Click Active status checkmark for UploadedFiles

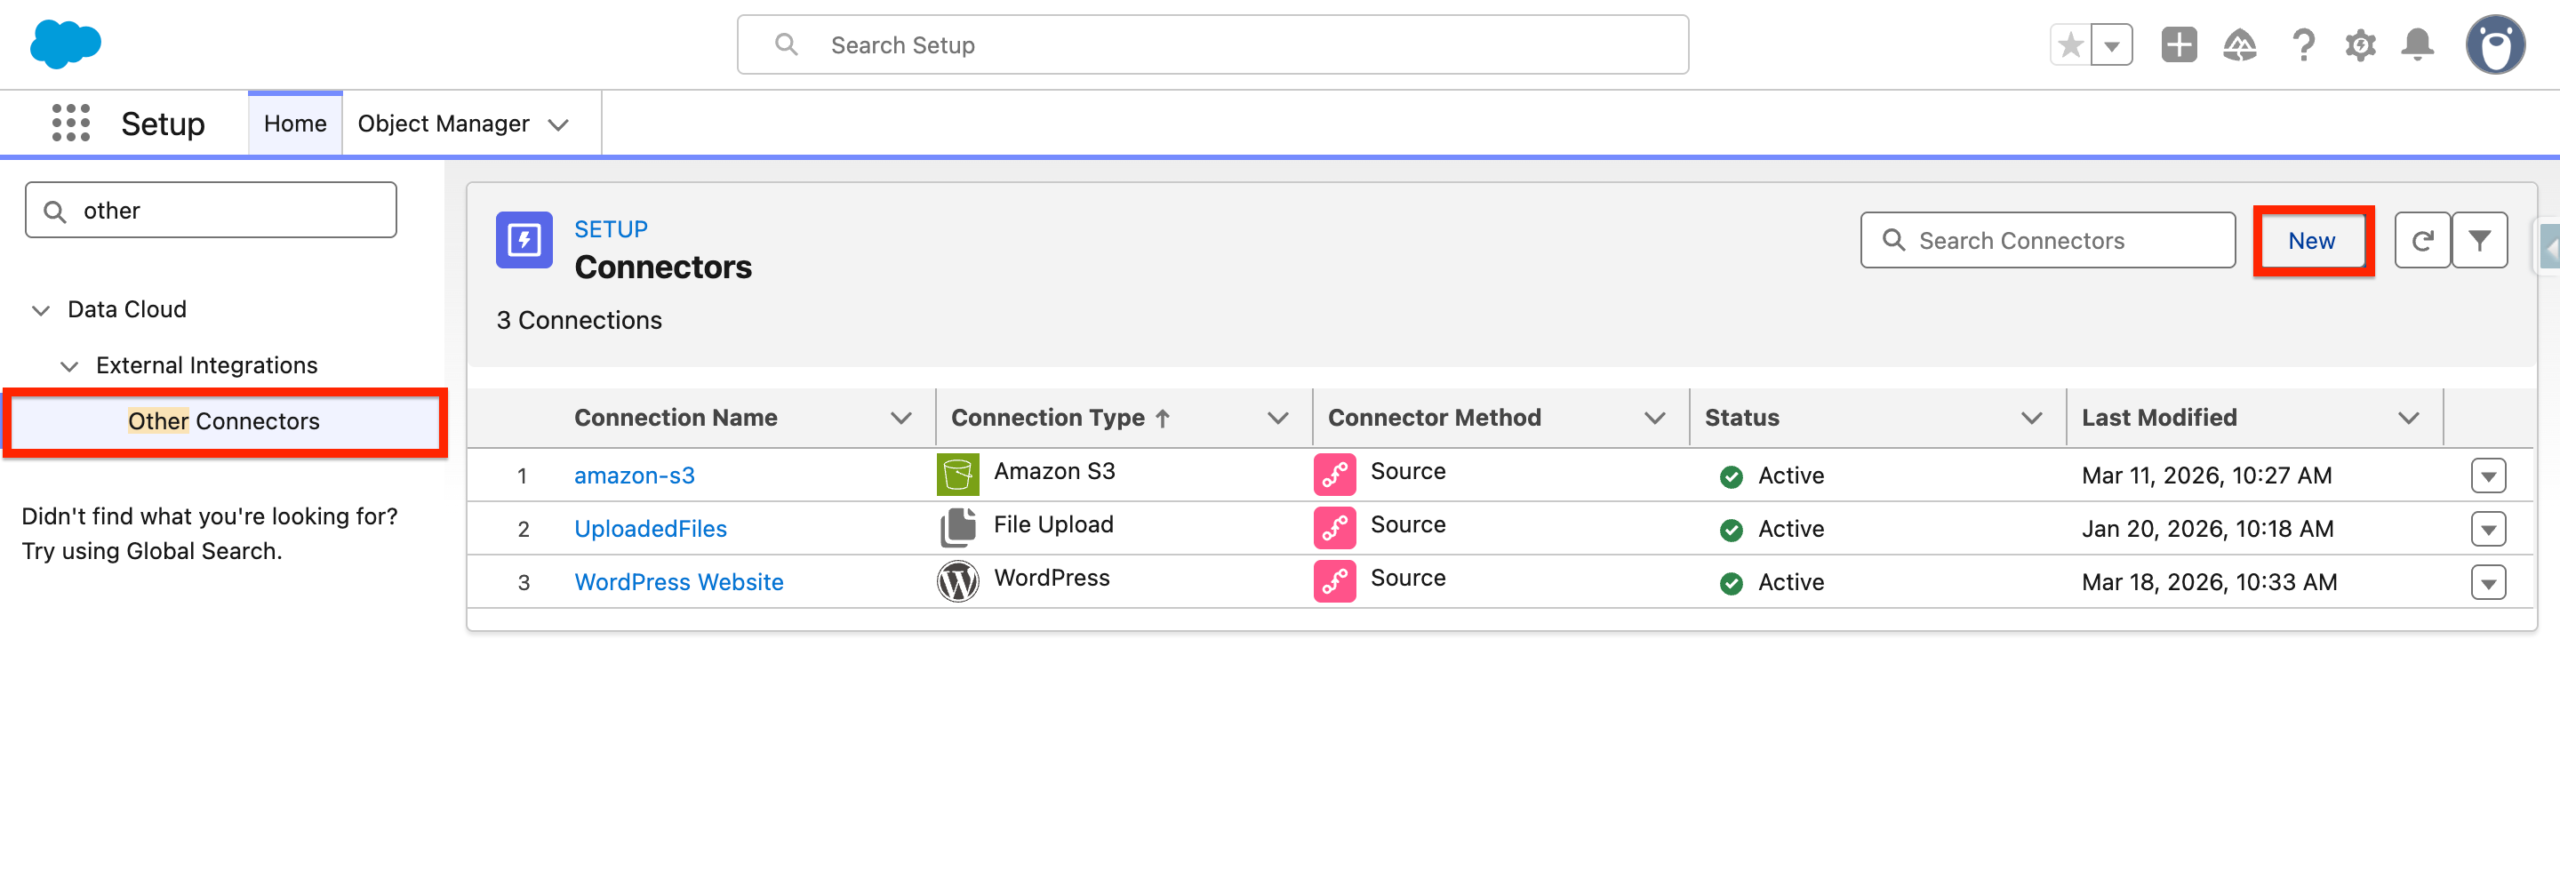coord(1731,530)
